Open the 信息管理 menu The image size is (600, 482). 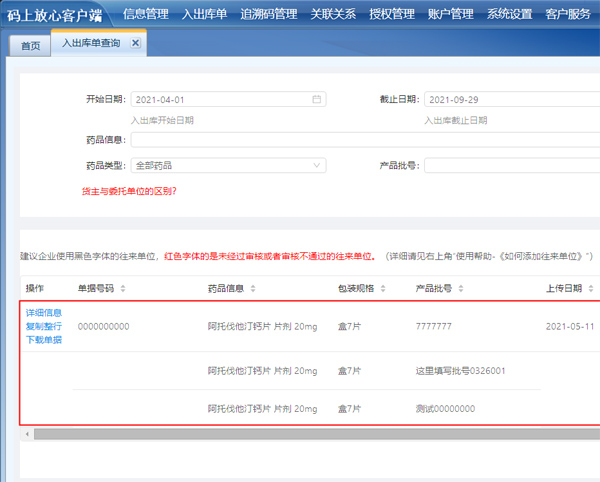point(145,14)
